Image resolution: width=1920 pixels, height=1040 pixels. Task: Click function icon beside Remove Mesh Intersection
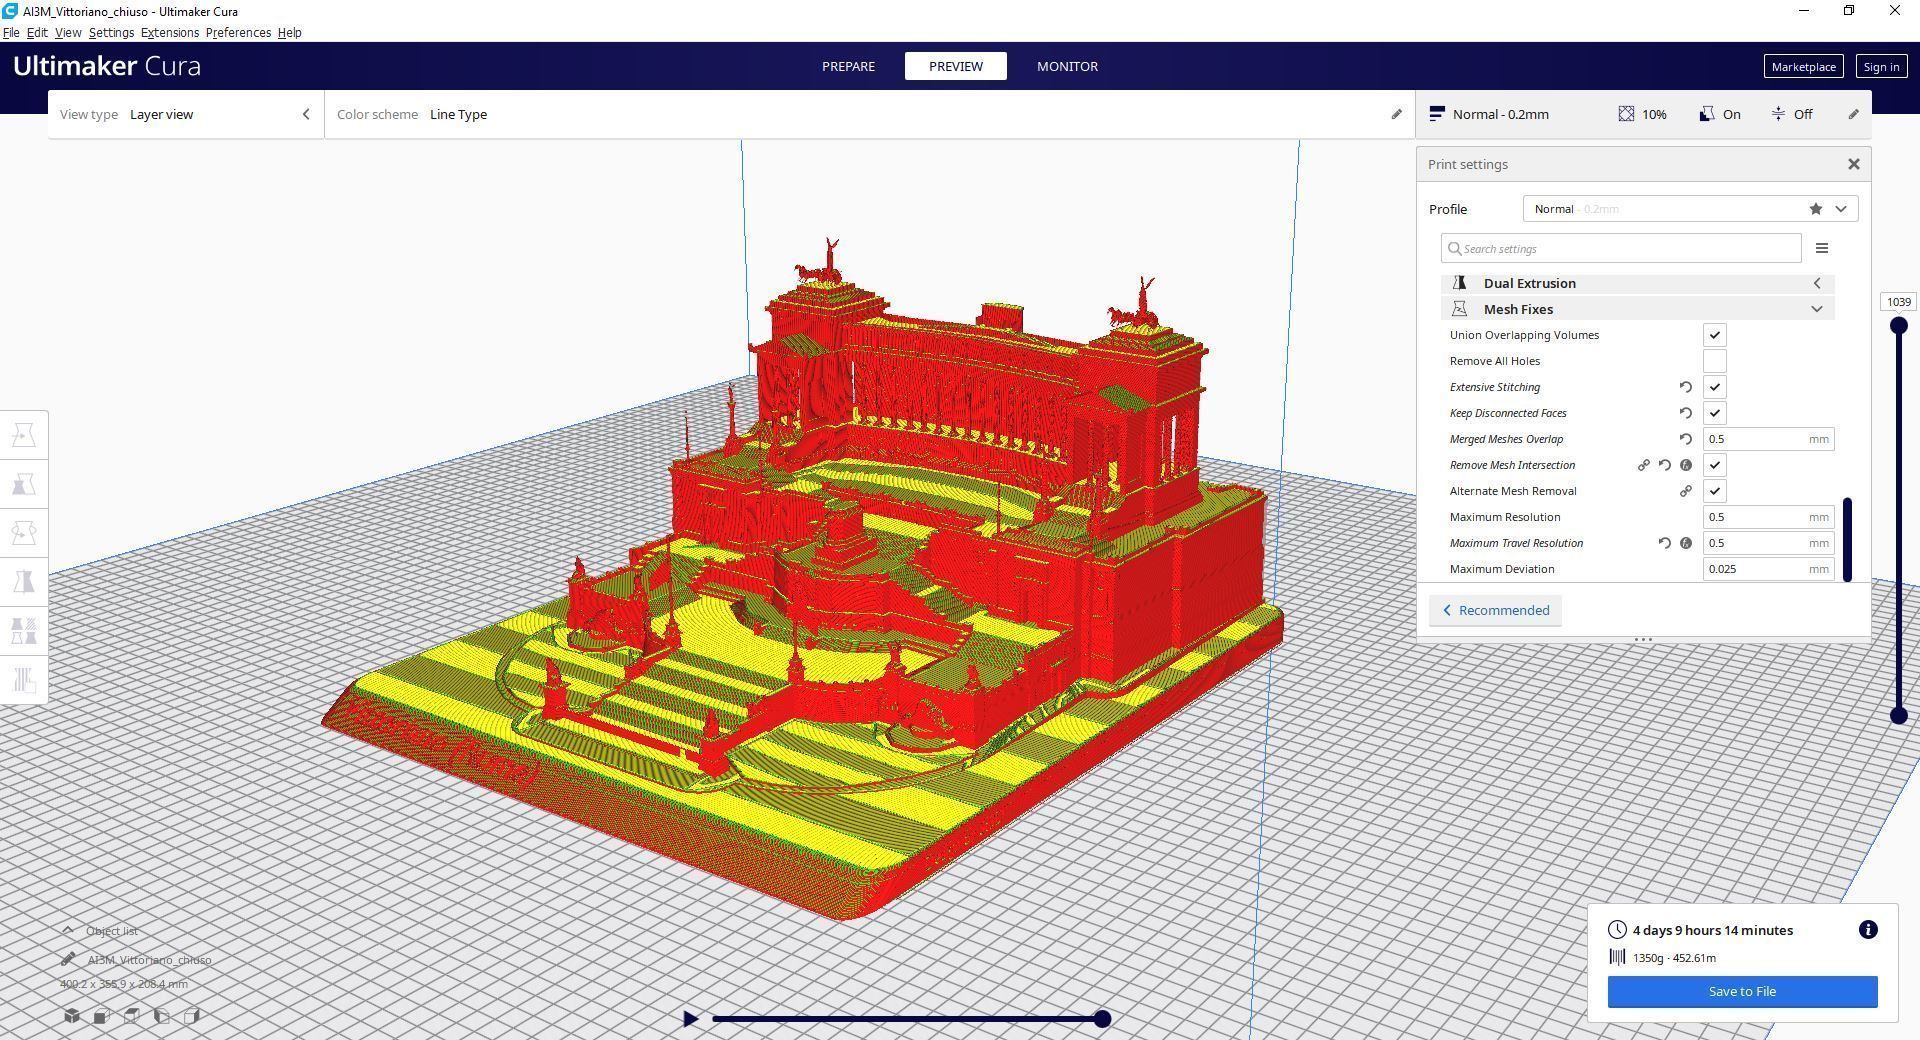point(1686,465)
